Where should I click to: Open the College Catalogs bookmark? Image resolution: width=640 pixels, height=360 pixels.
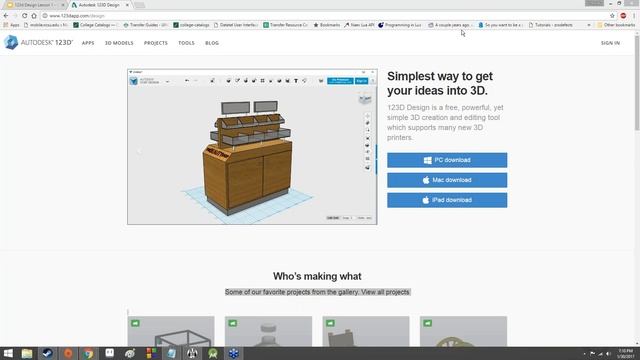coord(96,25)
